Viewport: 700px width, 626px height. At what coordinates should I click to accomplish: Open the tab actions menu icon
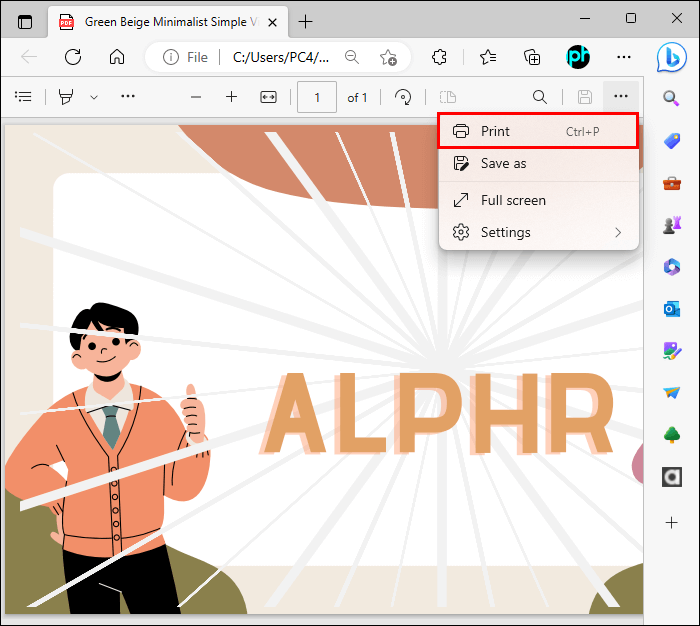(25, 21)
